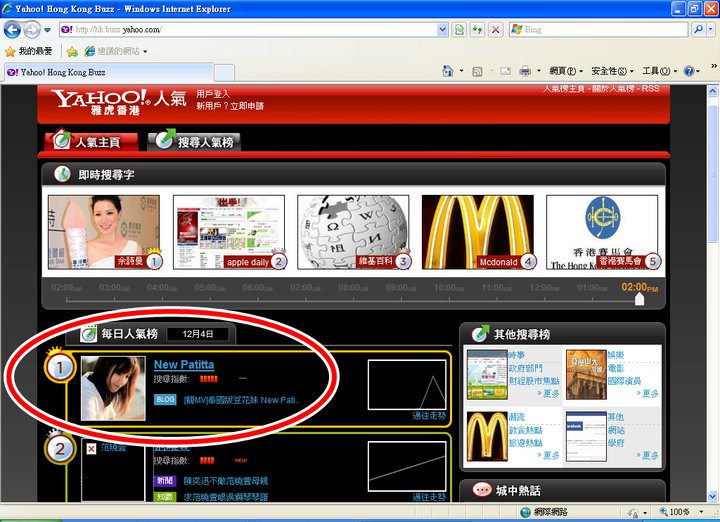Screen dimensions: 720x522
Task: Open search provider dropdown beside magnifier
Action: point(710,30)
